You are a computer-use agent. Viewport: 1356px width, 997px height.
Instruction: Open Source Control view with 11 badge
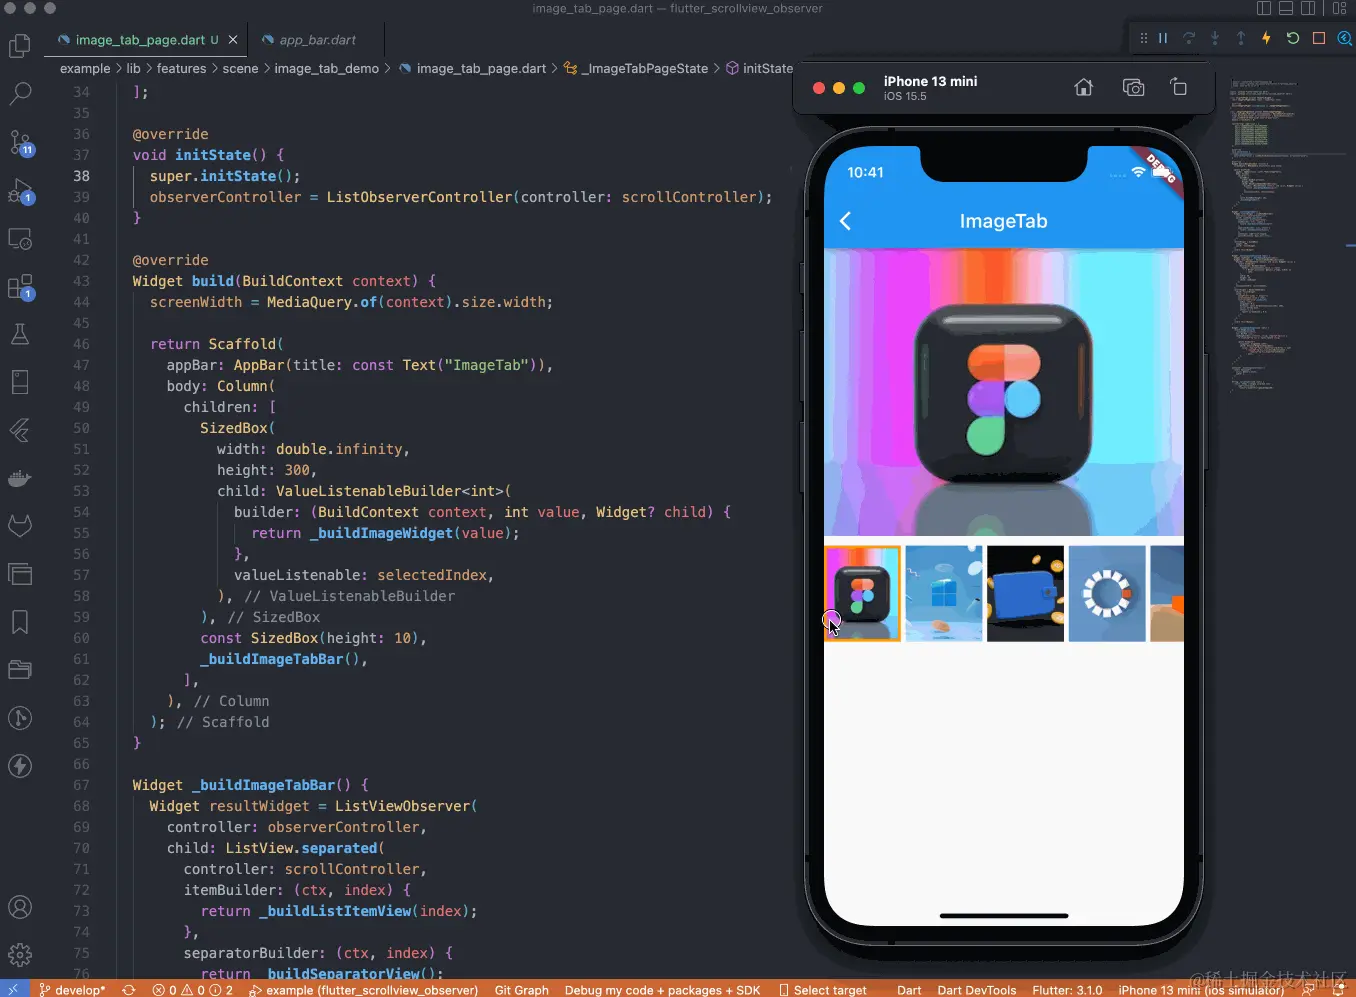(x=20, y=142)
